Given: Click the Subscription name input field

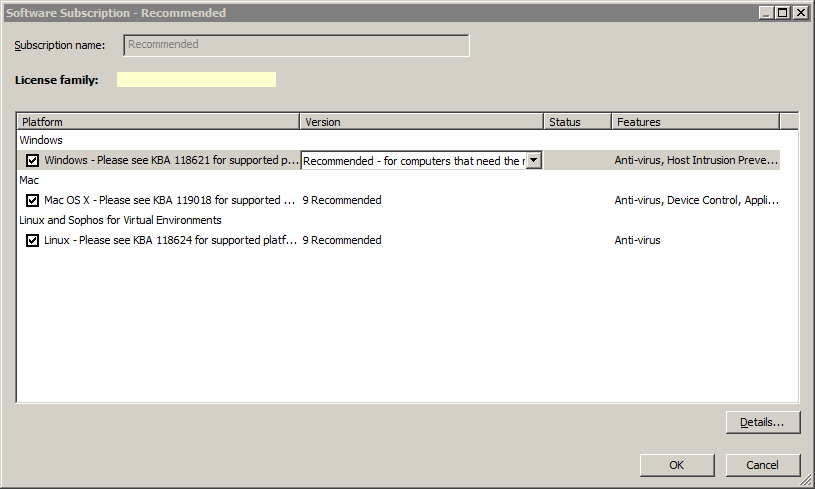Looking at the screenshot, I should point(296,45).
